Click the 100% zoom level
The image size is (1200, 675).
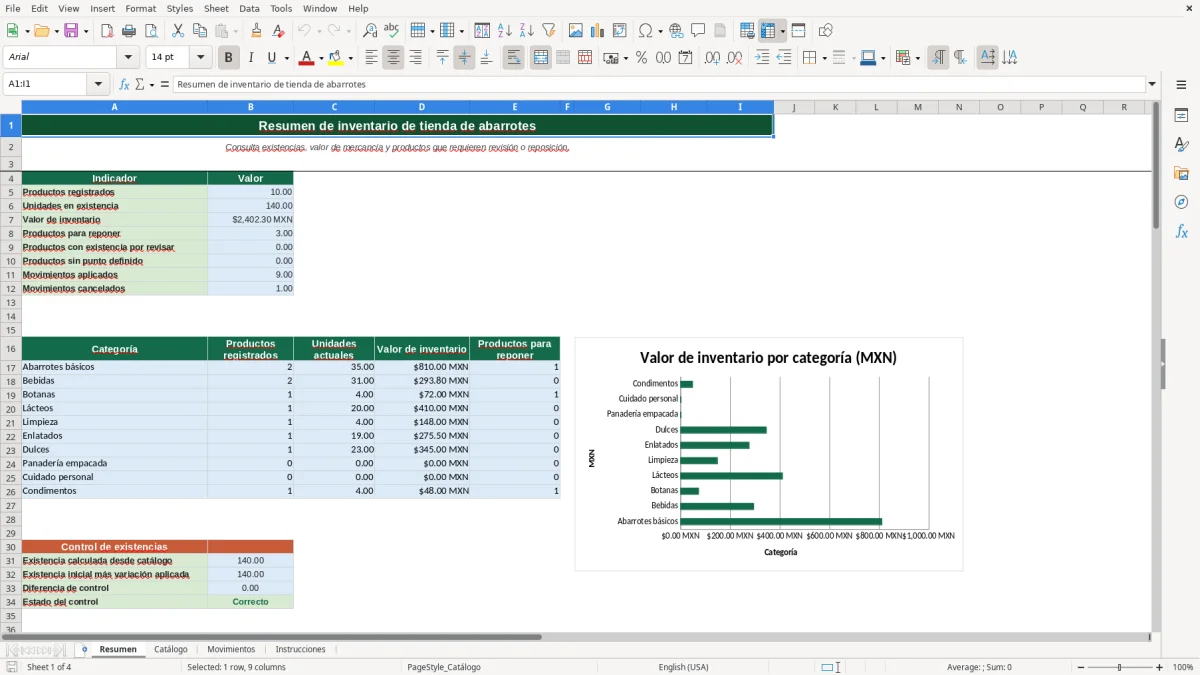tap(1183, 667)
